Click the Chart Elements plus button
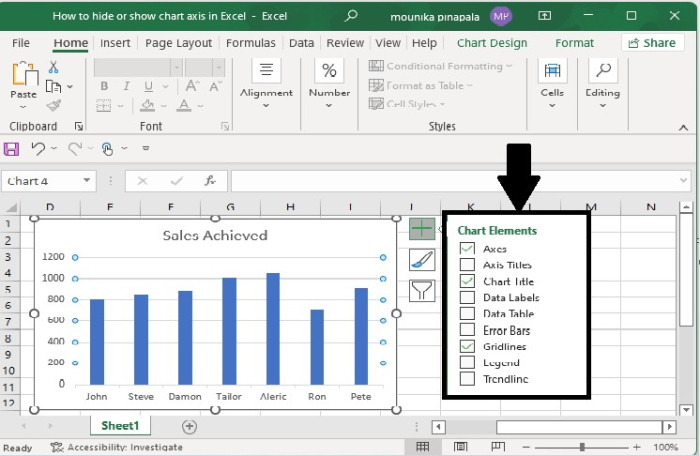Screen dimensions: 700x456 tap(422, 228)
